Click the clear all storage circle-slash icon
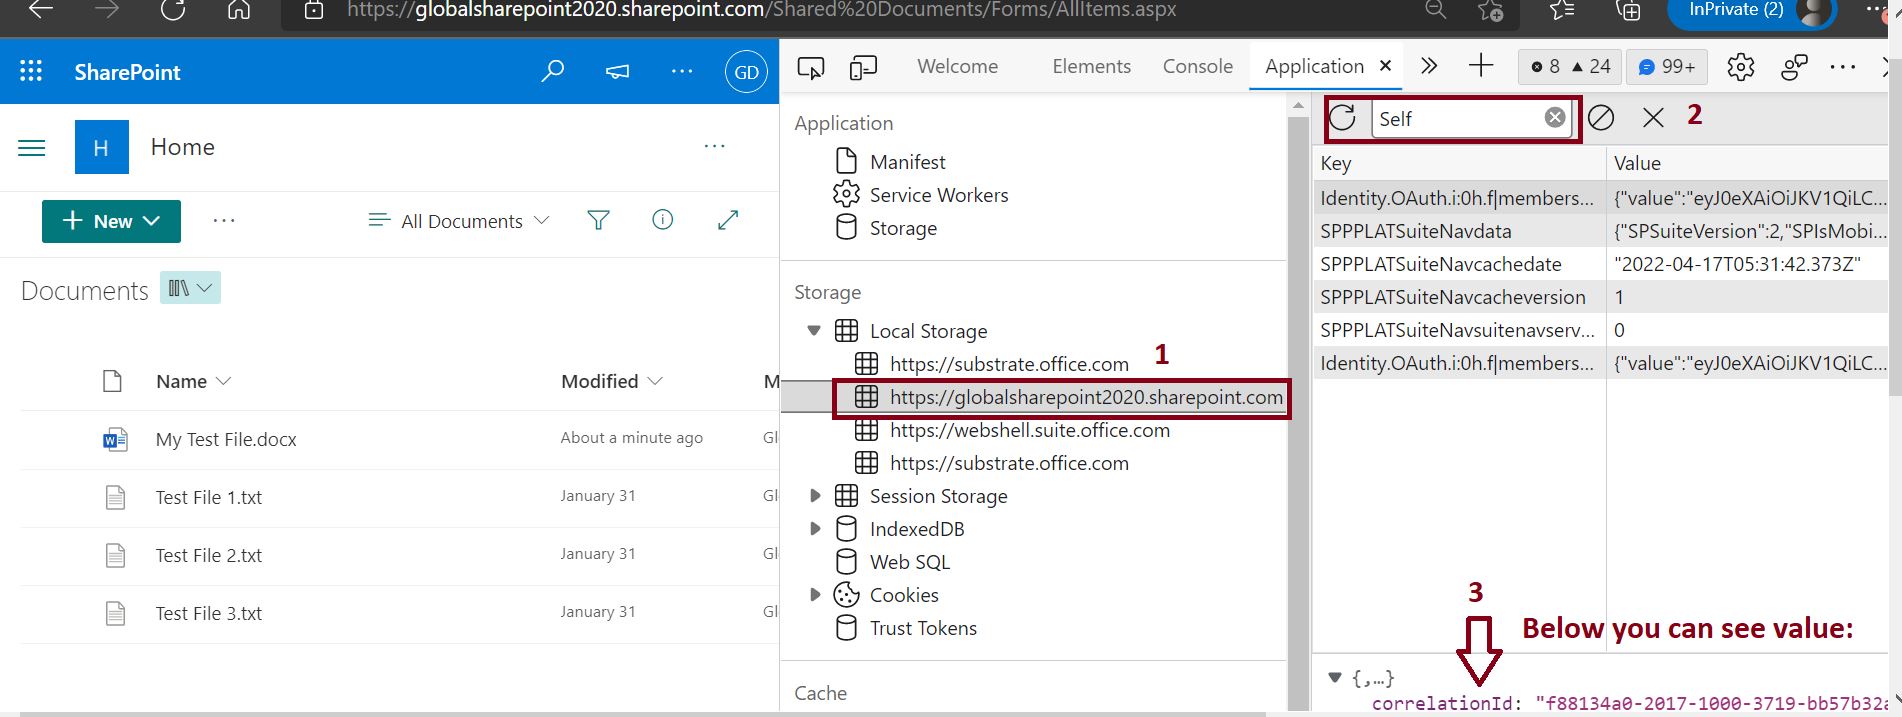 (1601, 118)
